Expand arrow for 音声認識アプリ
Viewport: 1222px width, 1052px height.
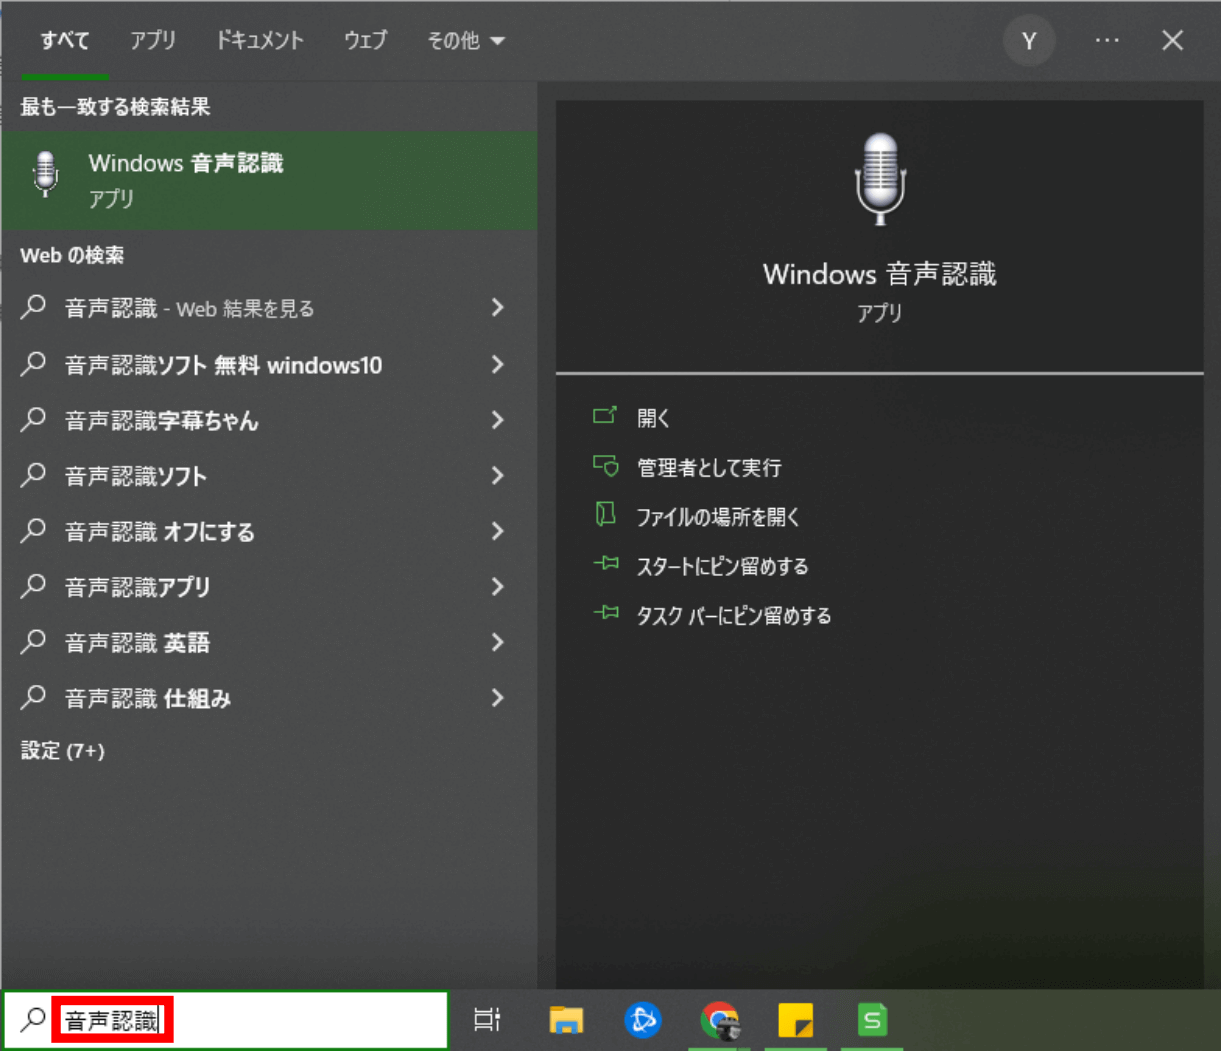[497, 587]
